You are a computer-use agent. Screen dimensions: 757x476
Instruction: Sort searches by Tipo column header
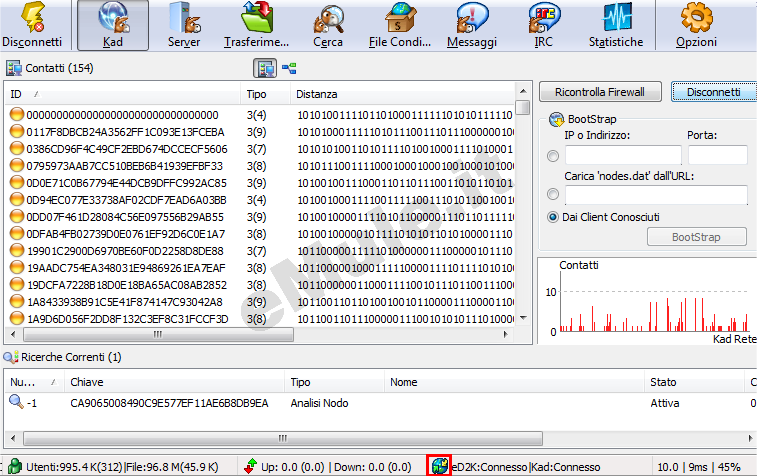(x=334, y=382)
